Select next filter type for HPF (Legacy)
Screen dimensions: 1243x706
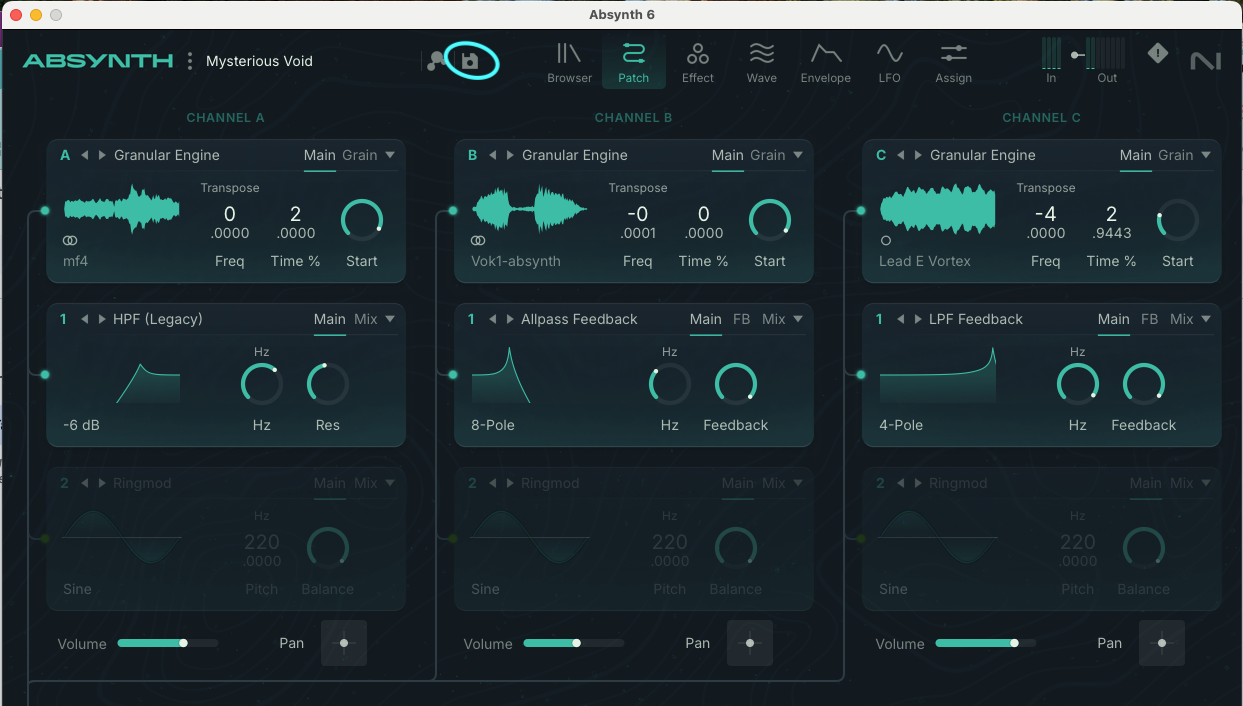coord(102,319)
